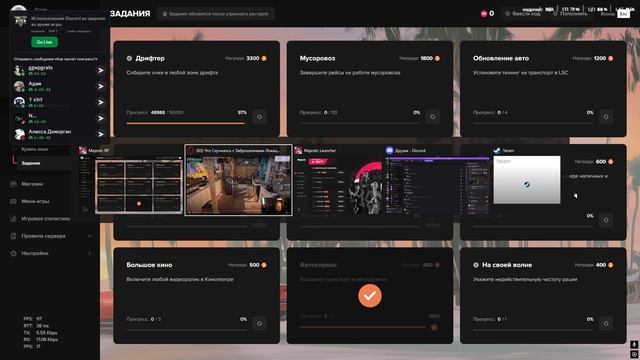Screen dimensions: 640x360
Task: Switch to Discord window thumbnail
Action: 437,185
